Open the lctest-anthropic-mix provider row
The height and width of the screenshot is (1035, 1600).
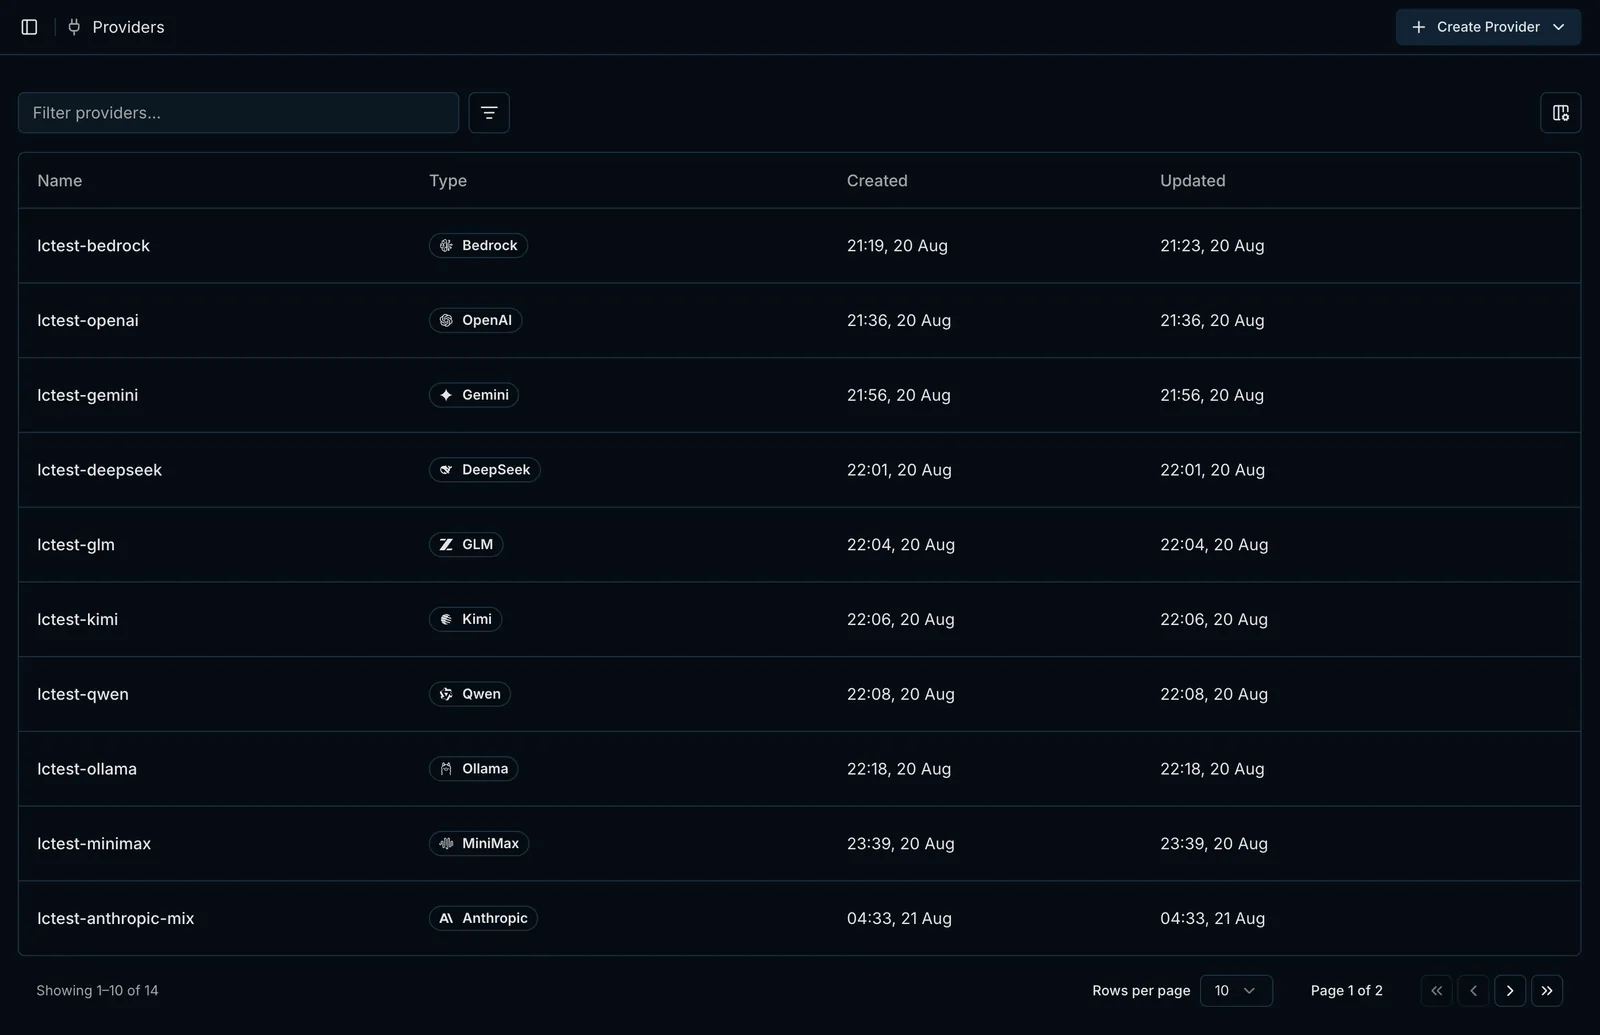pos(799,918)
